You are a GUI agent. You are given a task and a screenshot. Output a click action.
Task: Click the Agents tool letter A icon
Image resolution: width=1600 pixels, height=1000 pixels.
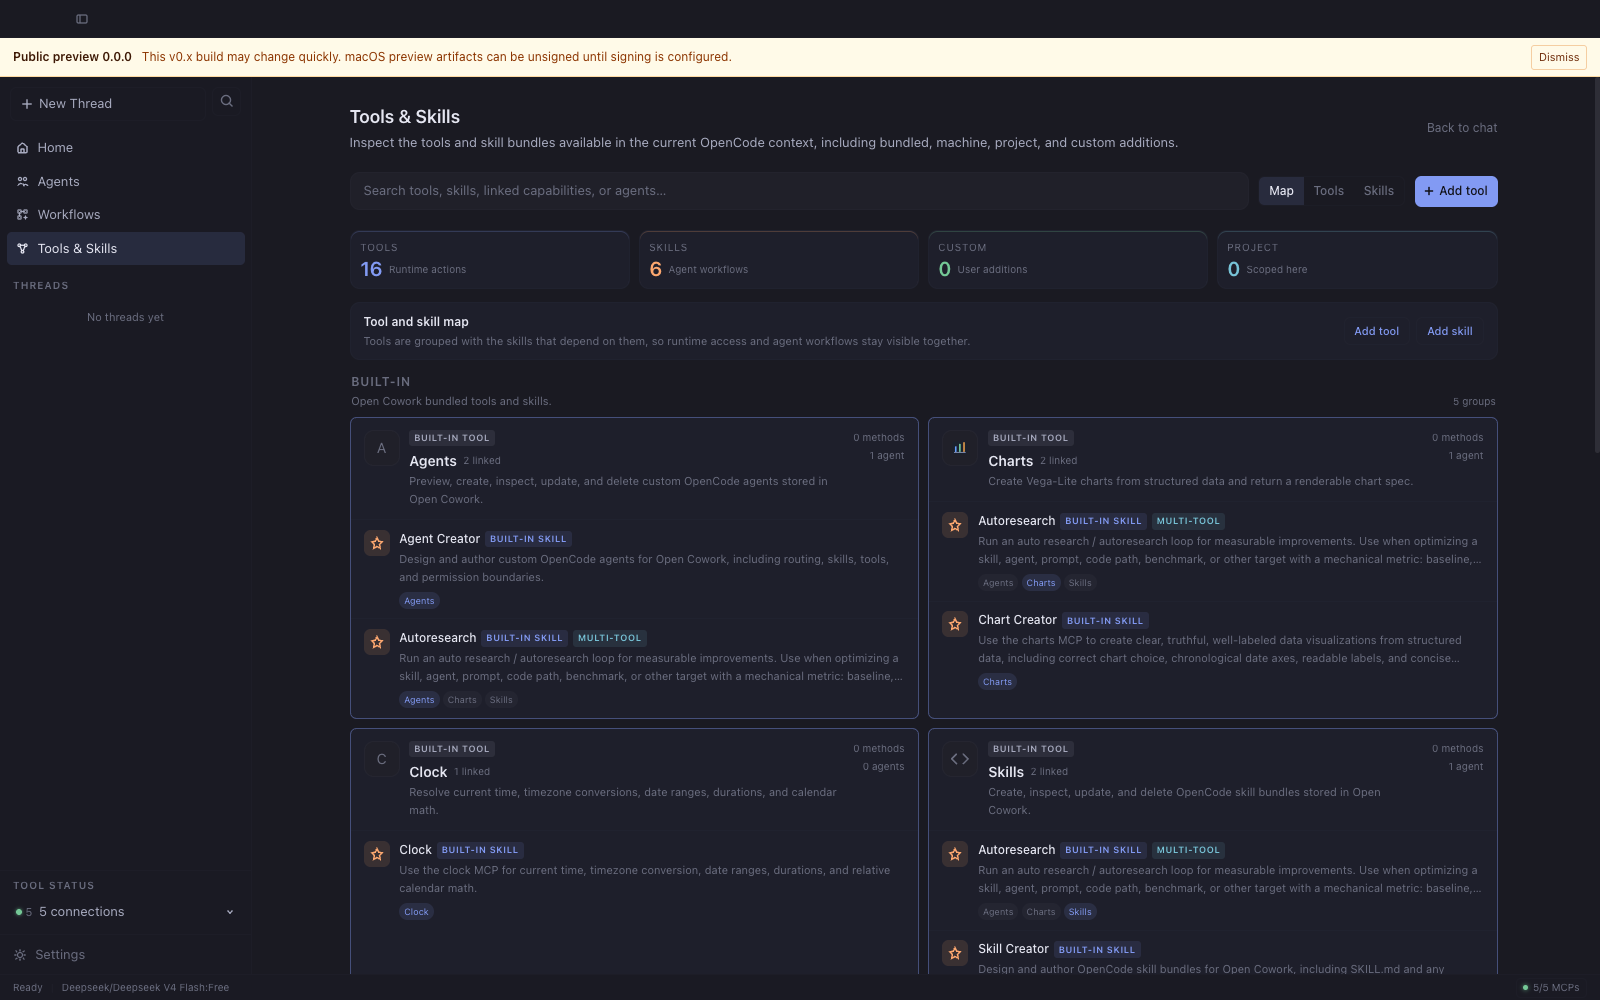tap(381, 449)
